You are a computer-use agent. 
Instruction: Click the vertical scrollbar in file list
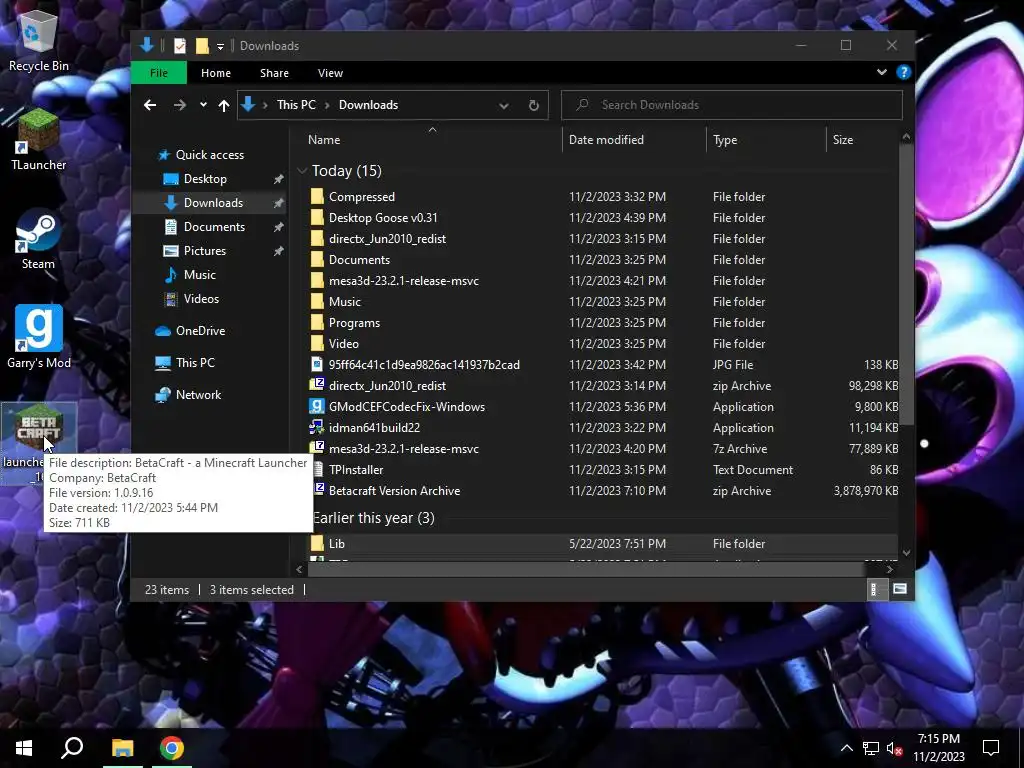pyautogui.click(x=906, y=284)
